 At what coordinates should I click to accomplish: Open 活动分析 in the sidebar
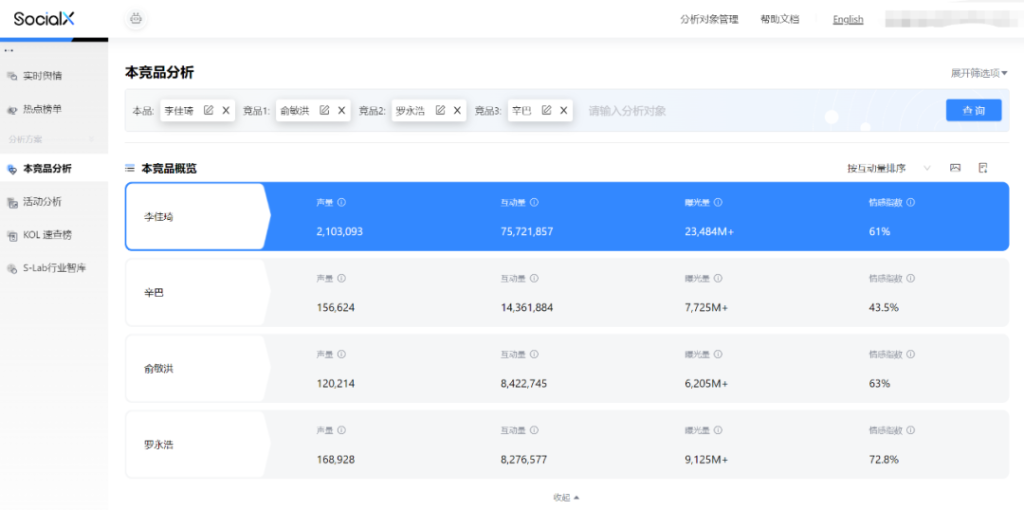pyautogui.click(x=42, y=202)
